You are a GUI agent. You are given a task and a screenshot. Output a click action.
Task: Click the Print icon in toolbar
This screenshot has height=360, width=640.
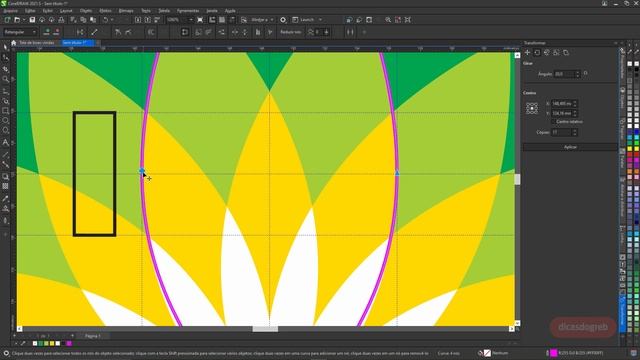click(x=61, y=20)
